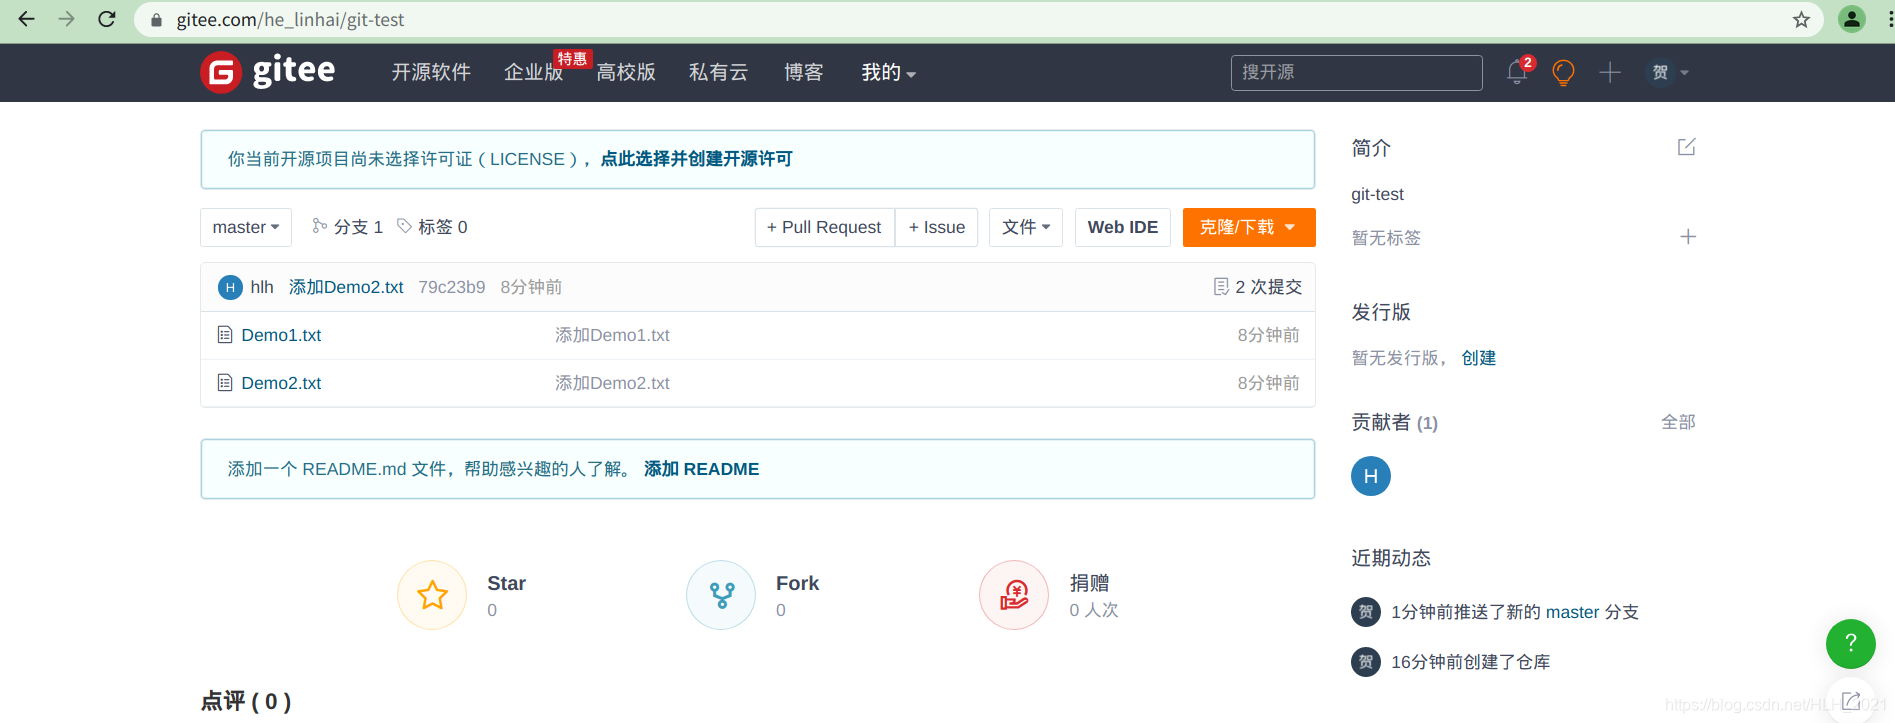The image size is (1895, 723).
Task: Click hlh commit author avatar
Action: click(230, 288)
